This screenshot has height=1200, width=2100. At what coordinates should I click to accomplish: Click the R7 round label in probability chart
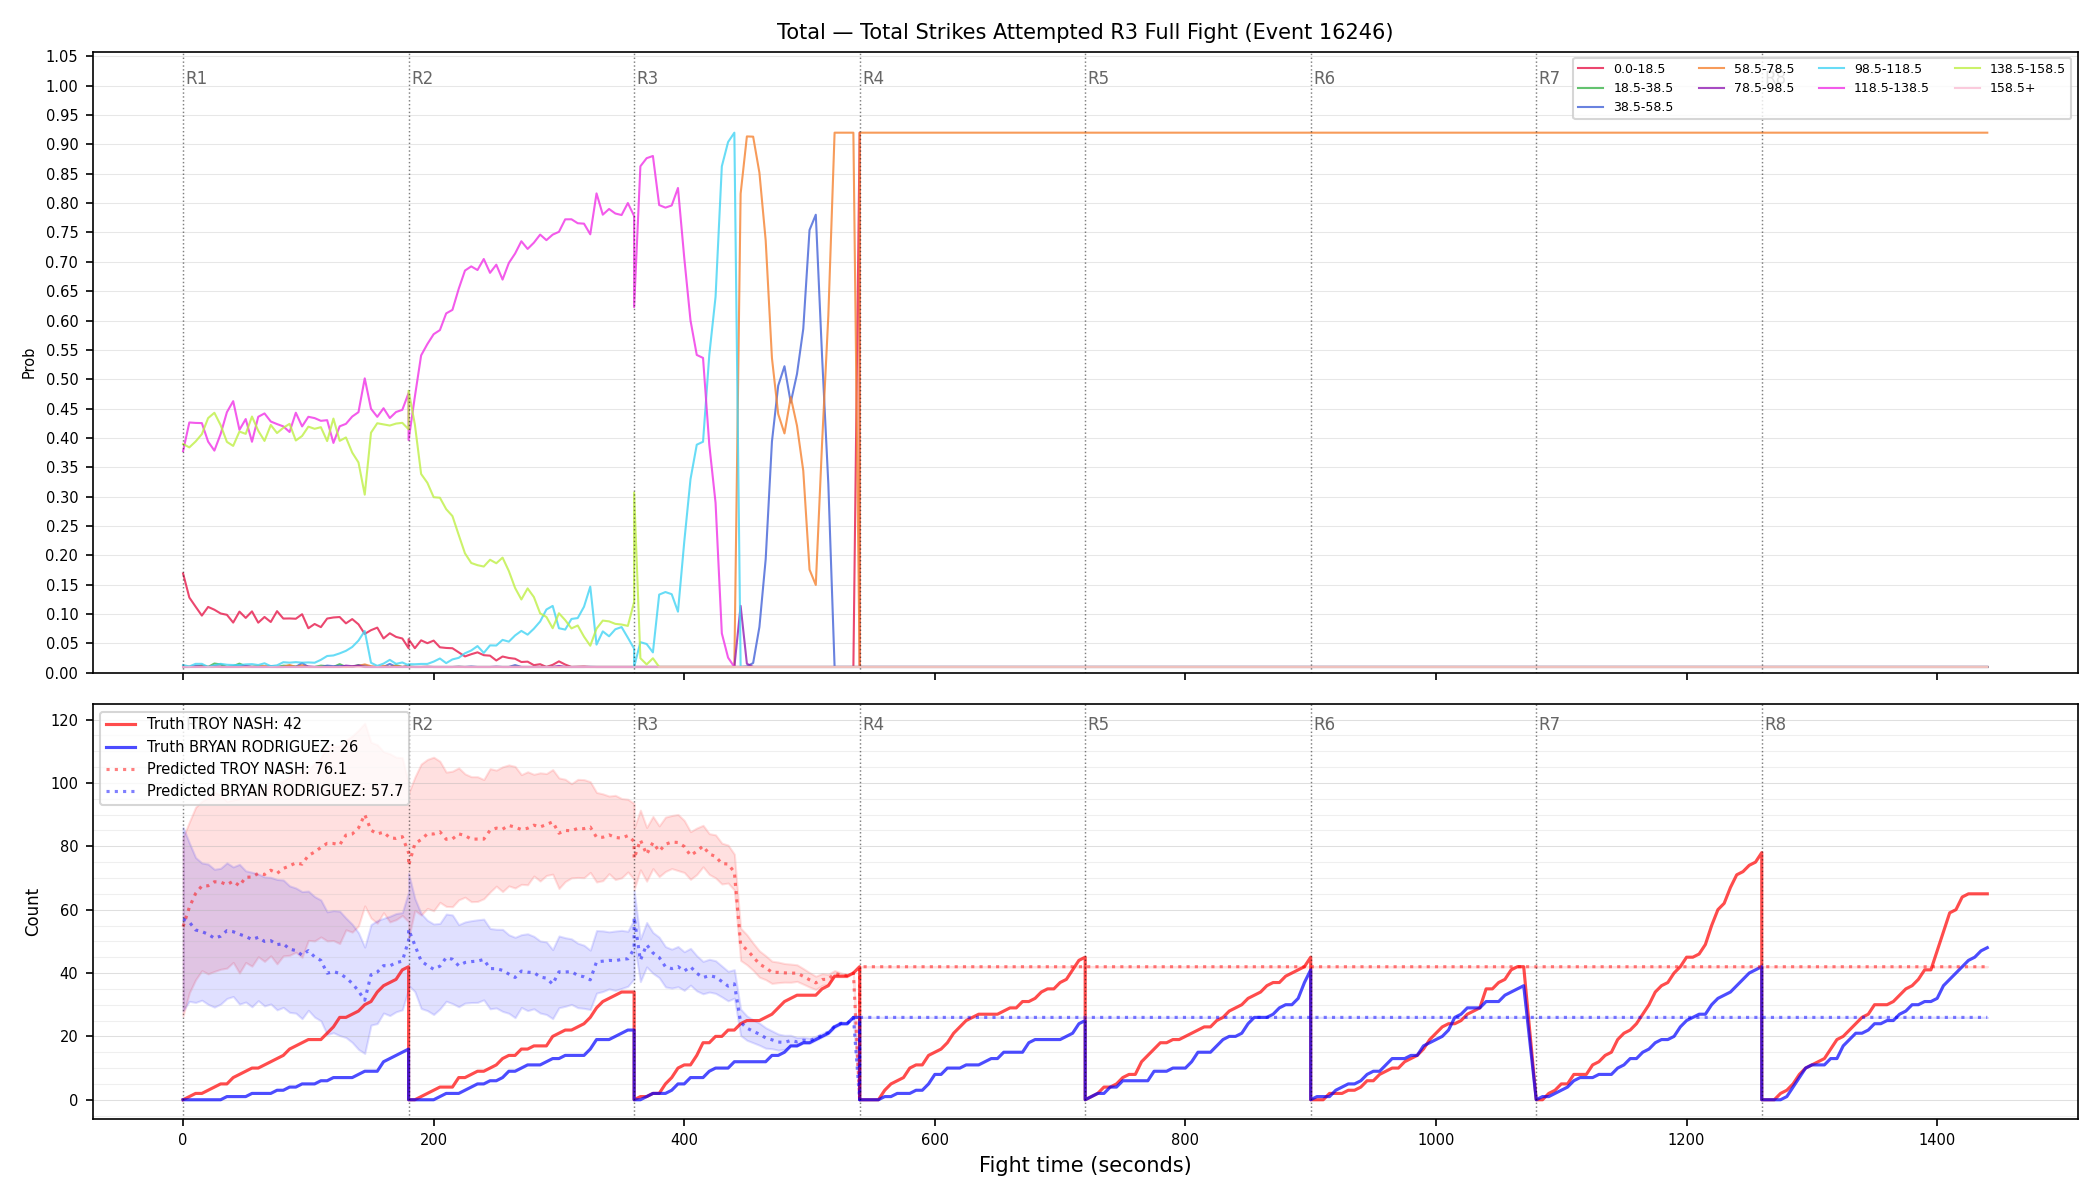1549,78
